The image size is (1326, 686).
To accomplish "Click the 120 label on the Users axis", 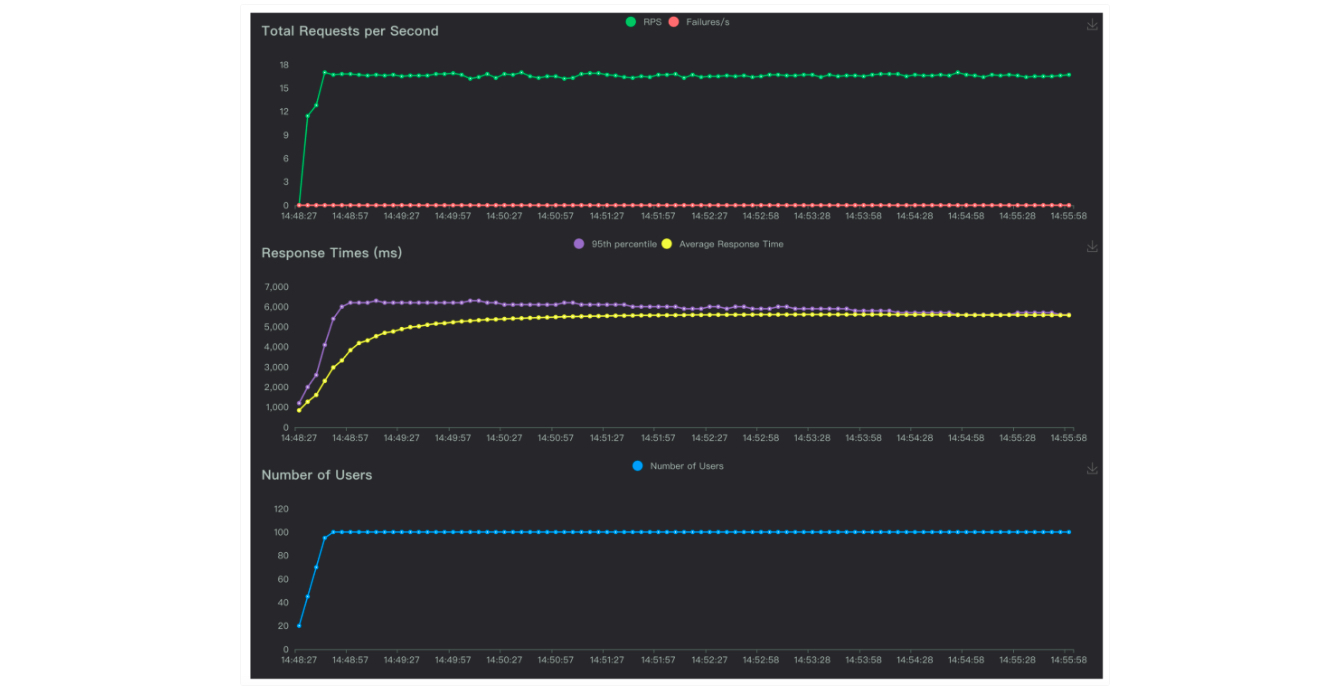I will click(282, 509).
